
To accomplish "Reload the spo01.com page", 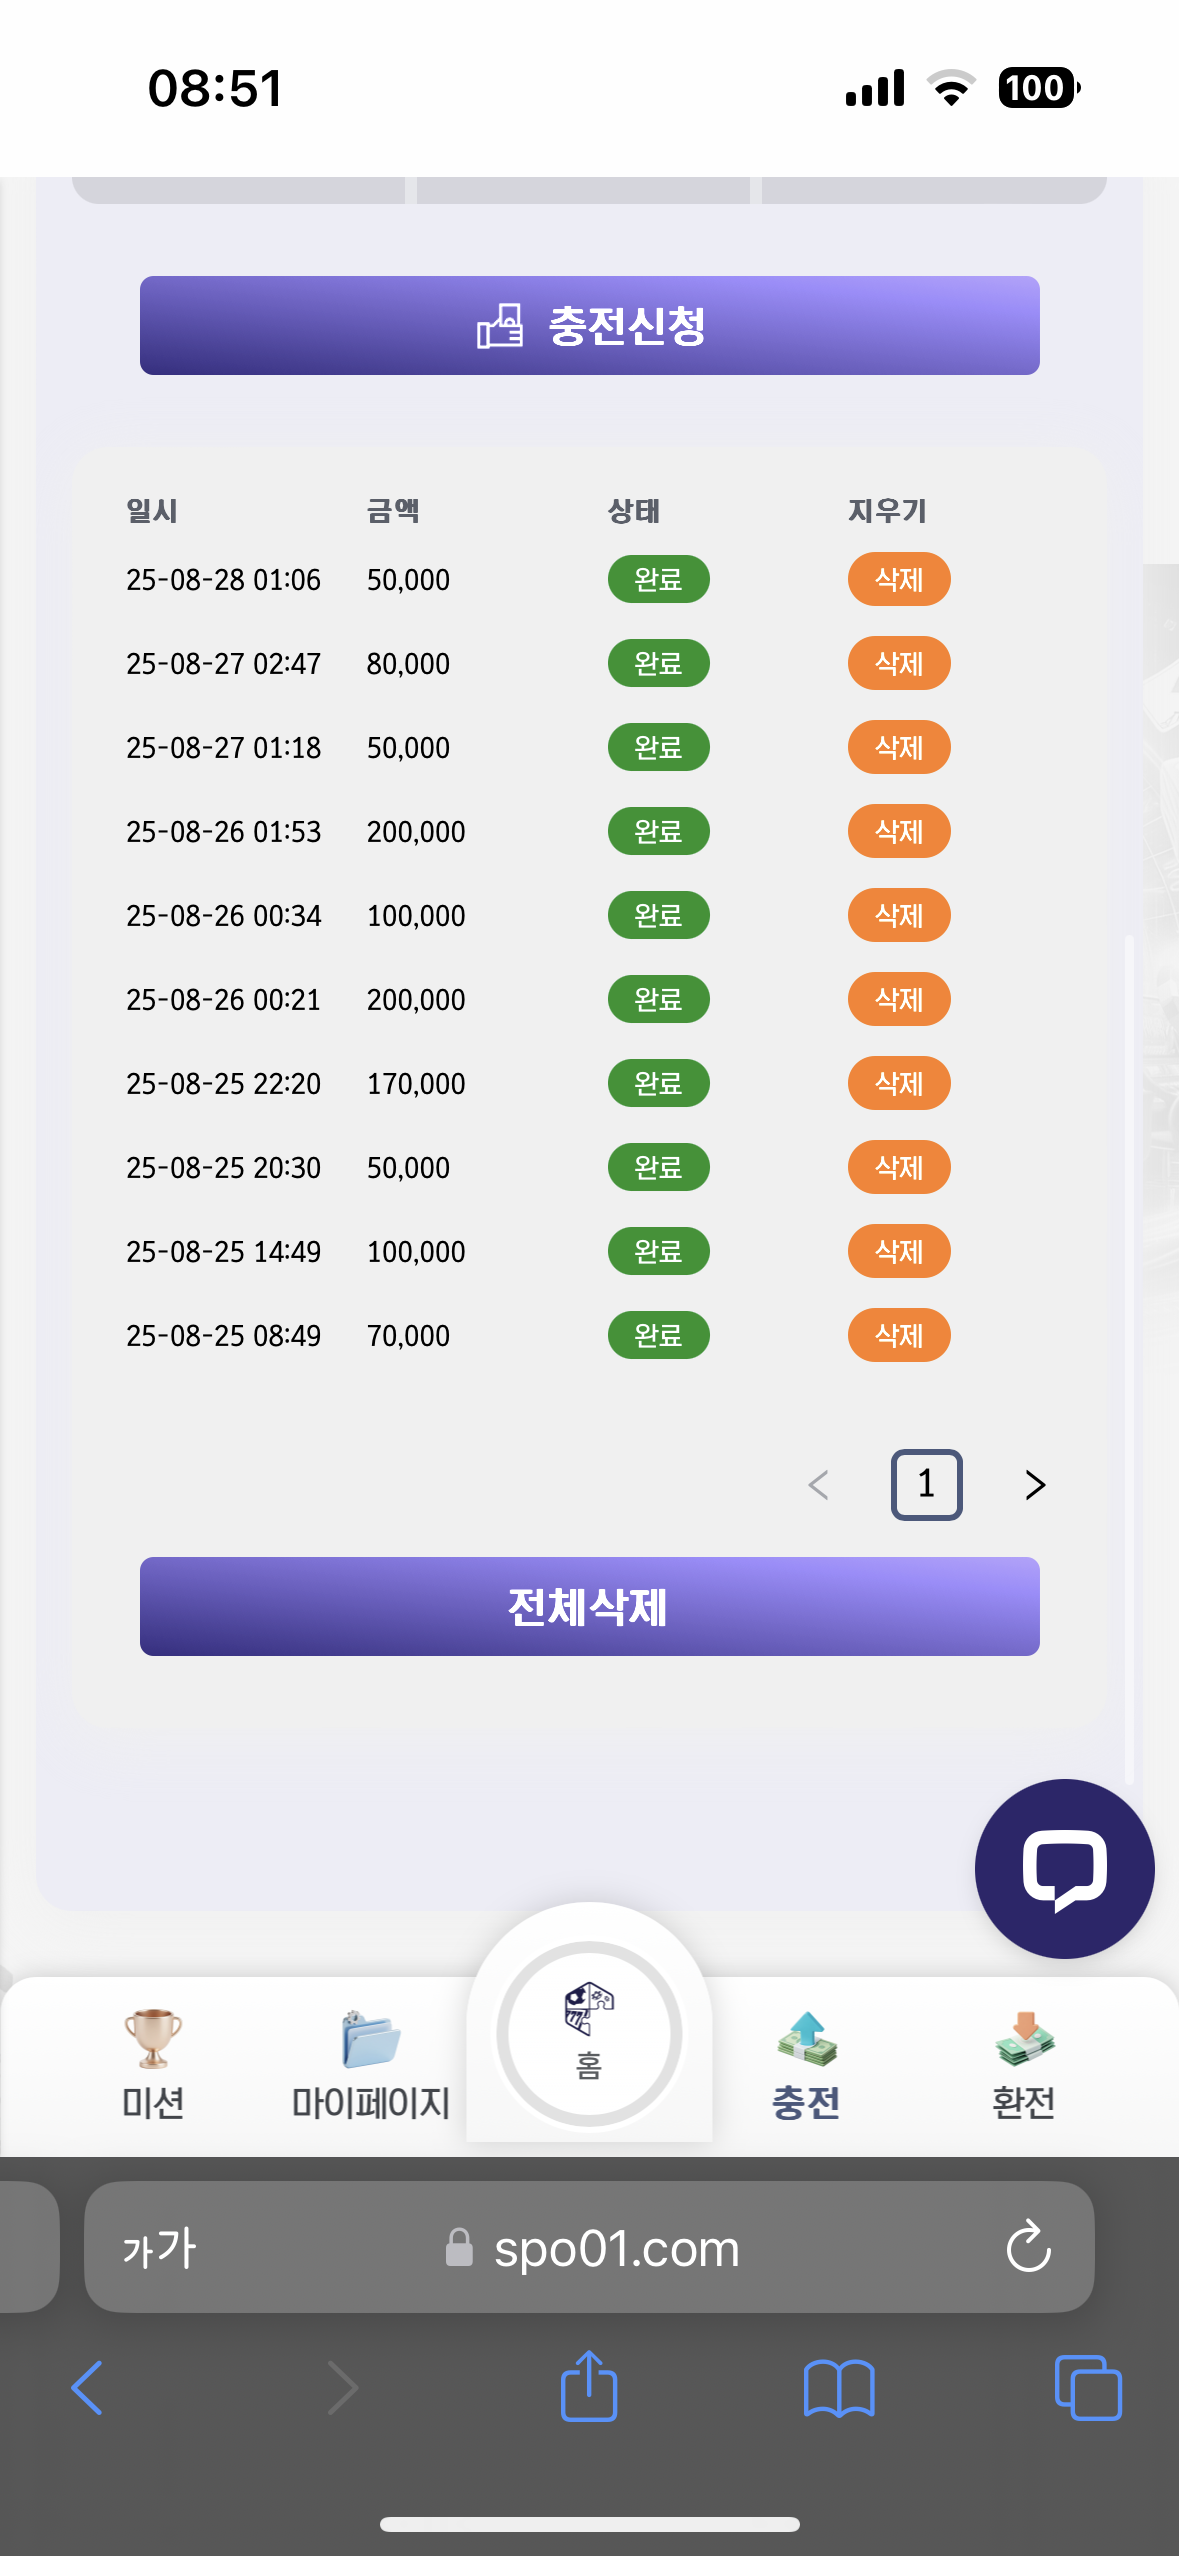I will pyautogui.click(x=1028, y=2247).
